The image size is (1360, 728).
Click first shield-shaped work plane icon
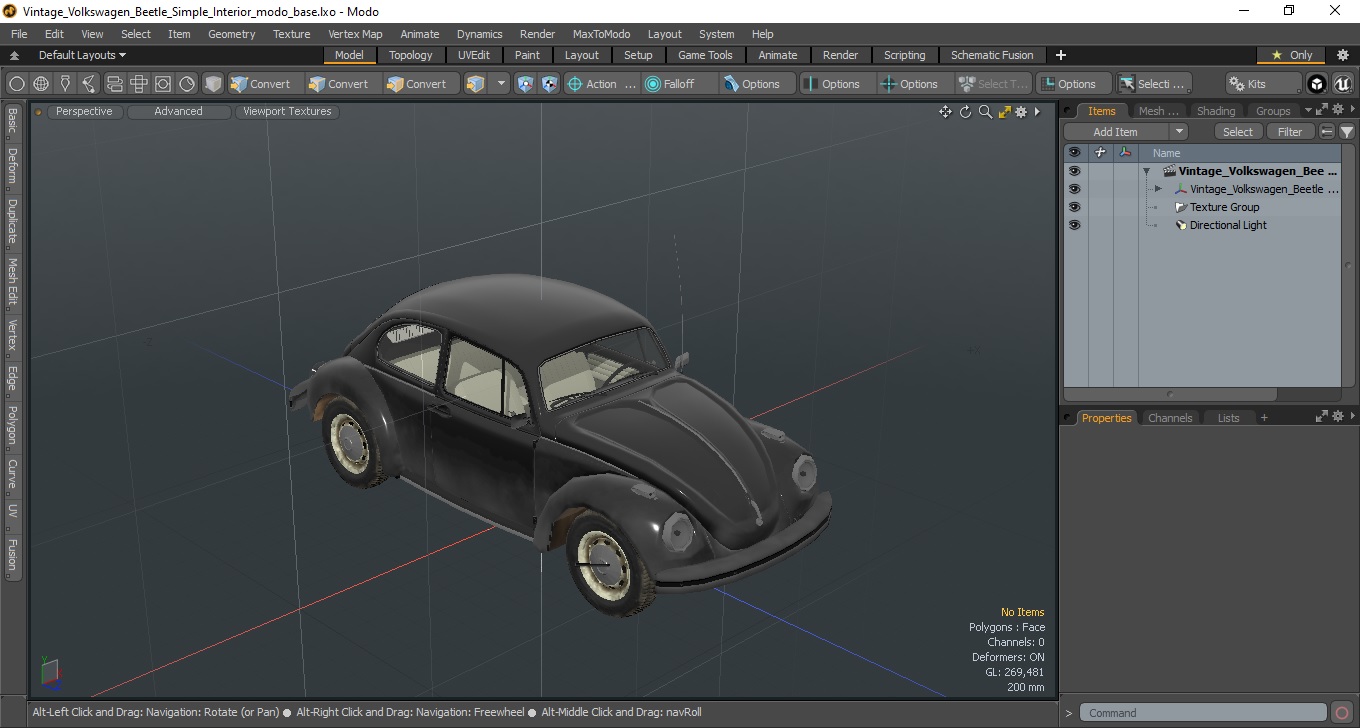tap(526, 84)
